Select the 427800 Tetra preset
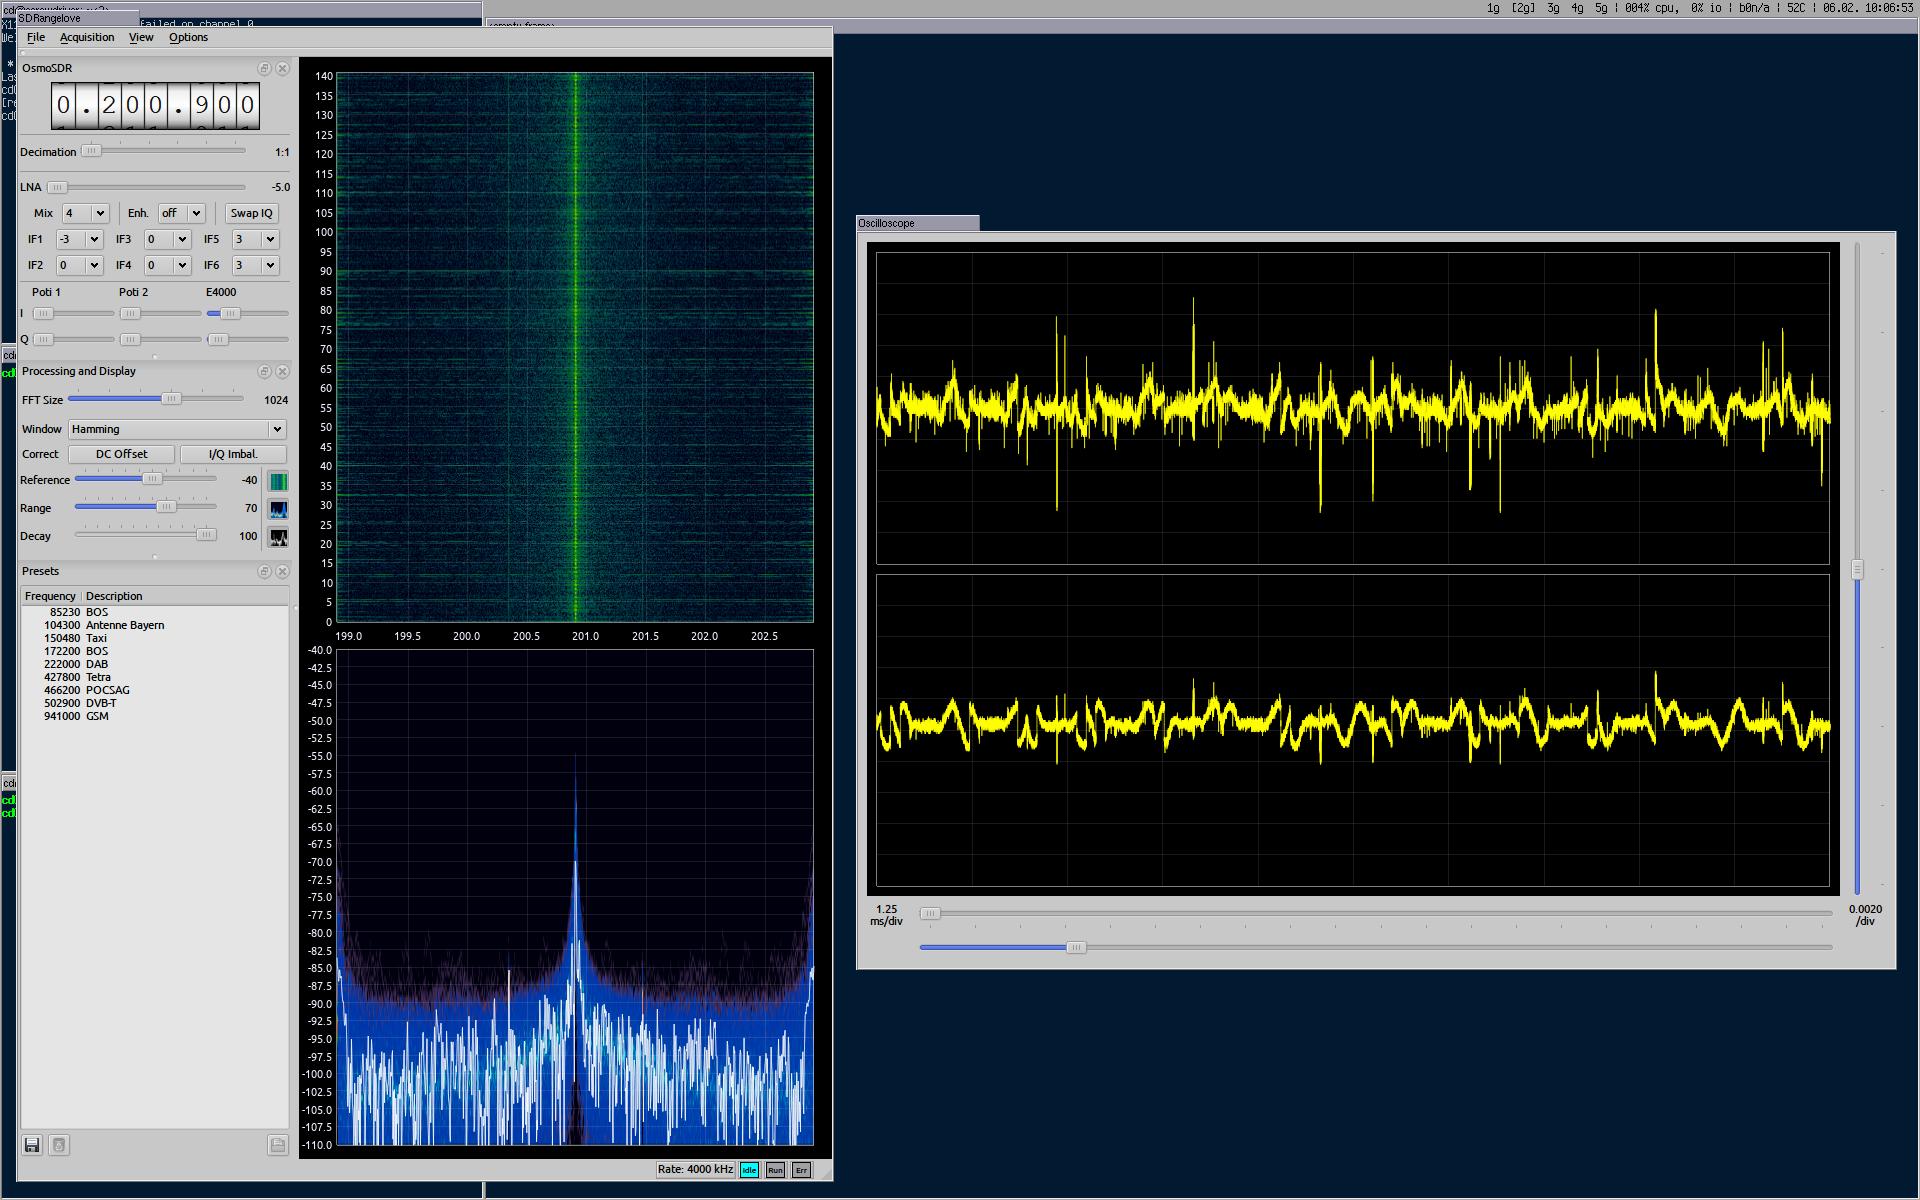 point(154,677)
